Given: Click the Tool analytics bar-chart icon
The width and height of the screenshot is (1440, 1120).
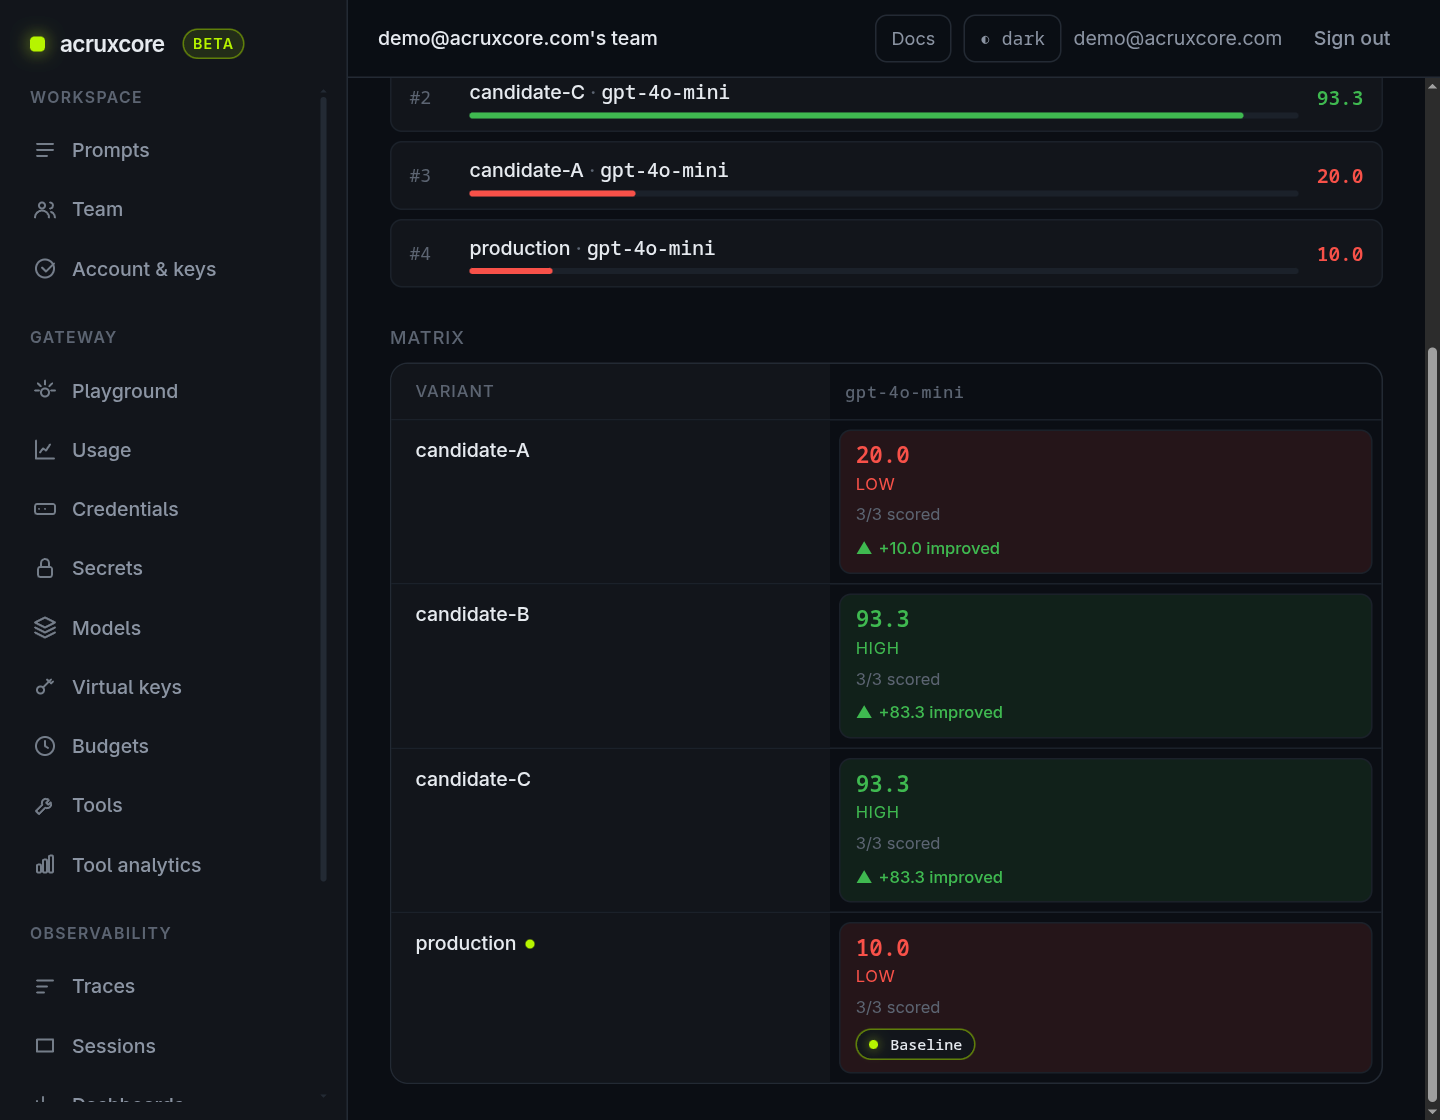Looking at the screenshot, I should [45, 865].
